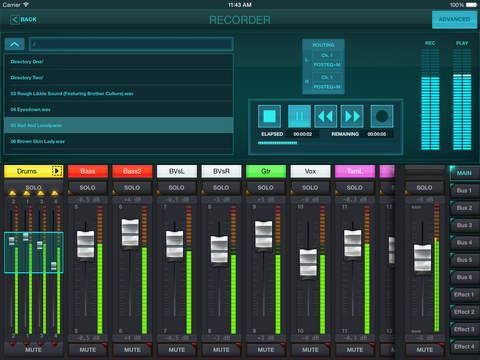Switch to the Bus 3 tab

click(464, 225)
